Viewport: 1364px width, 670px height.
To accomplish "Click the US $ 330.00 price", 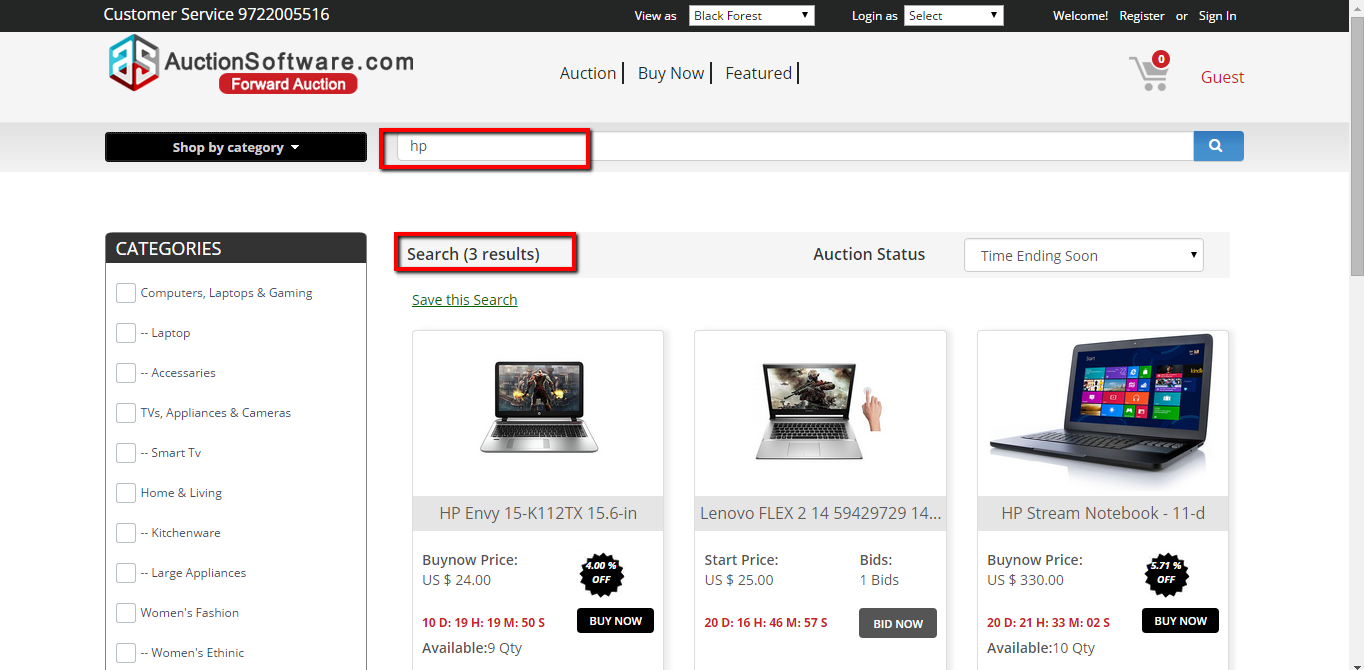I will 1025,580.
